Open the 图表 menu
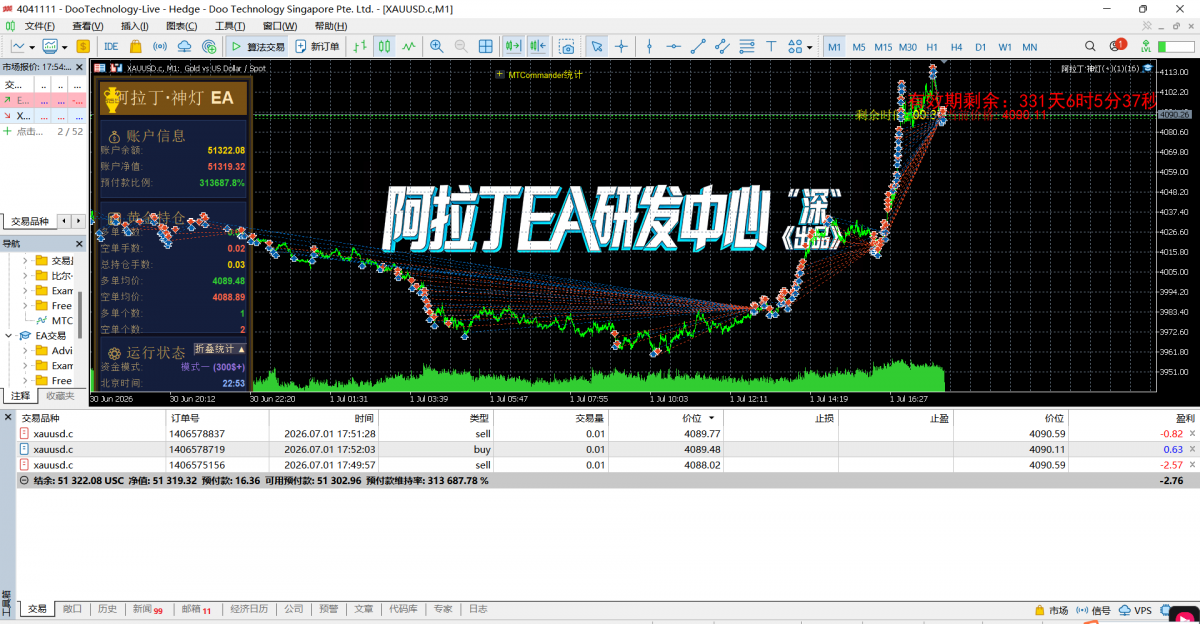Image resolution: width=1200 pixels, height=624 pixels. [180, 26]
